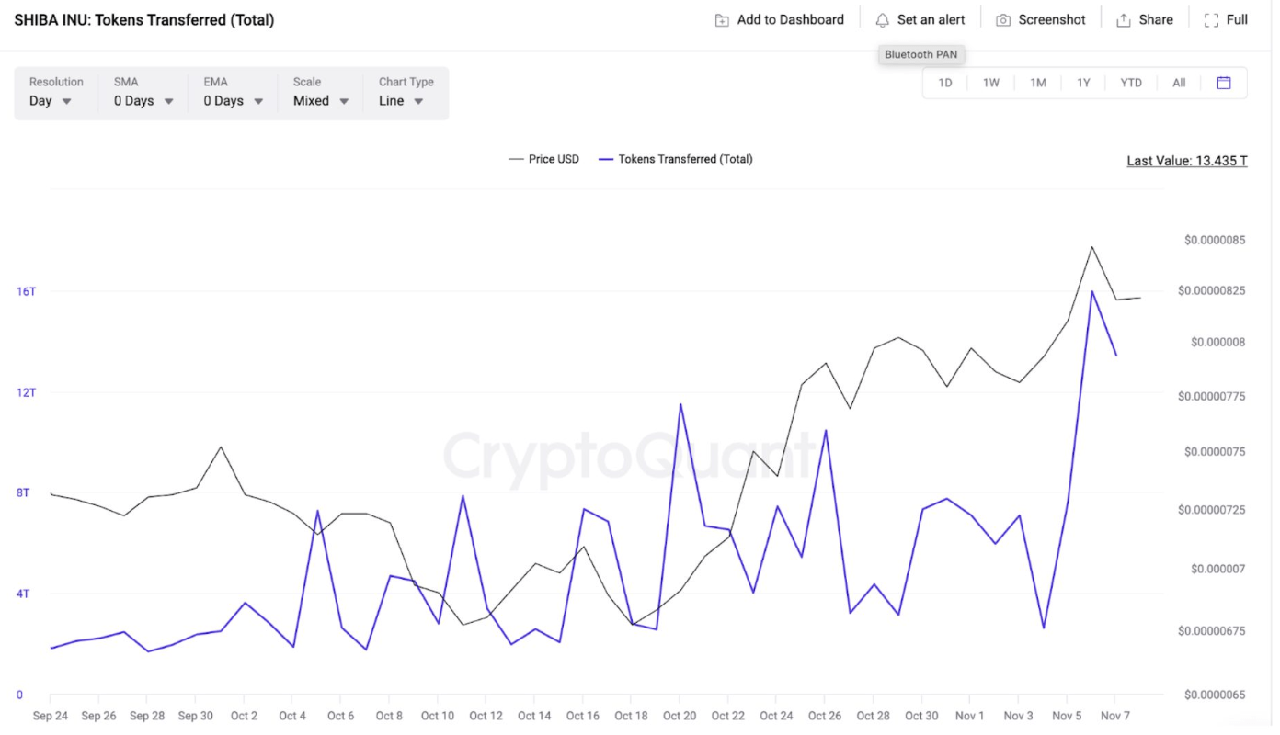Screen dimensions: 1280x735
Task: Click the Sep 24 date label
Action: [50, 716]
